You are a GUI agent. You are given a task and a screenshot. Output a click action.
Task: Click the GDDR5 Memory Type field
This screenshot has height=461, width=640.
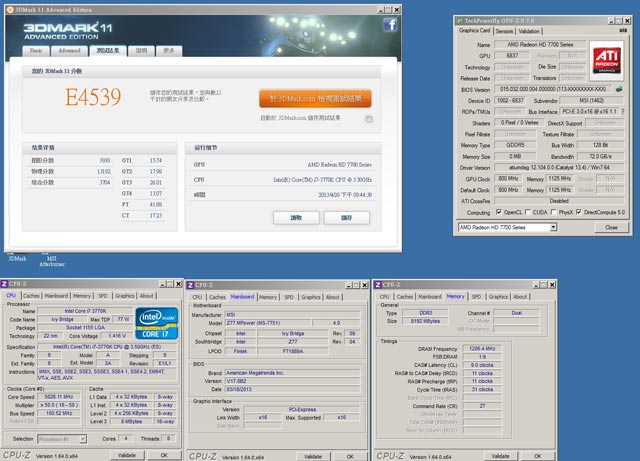point(515,145)
